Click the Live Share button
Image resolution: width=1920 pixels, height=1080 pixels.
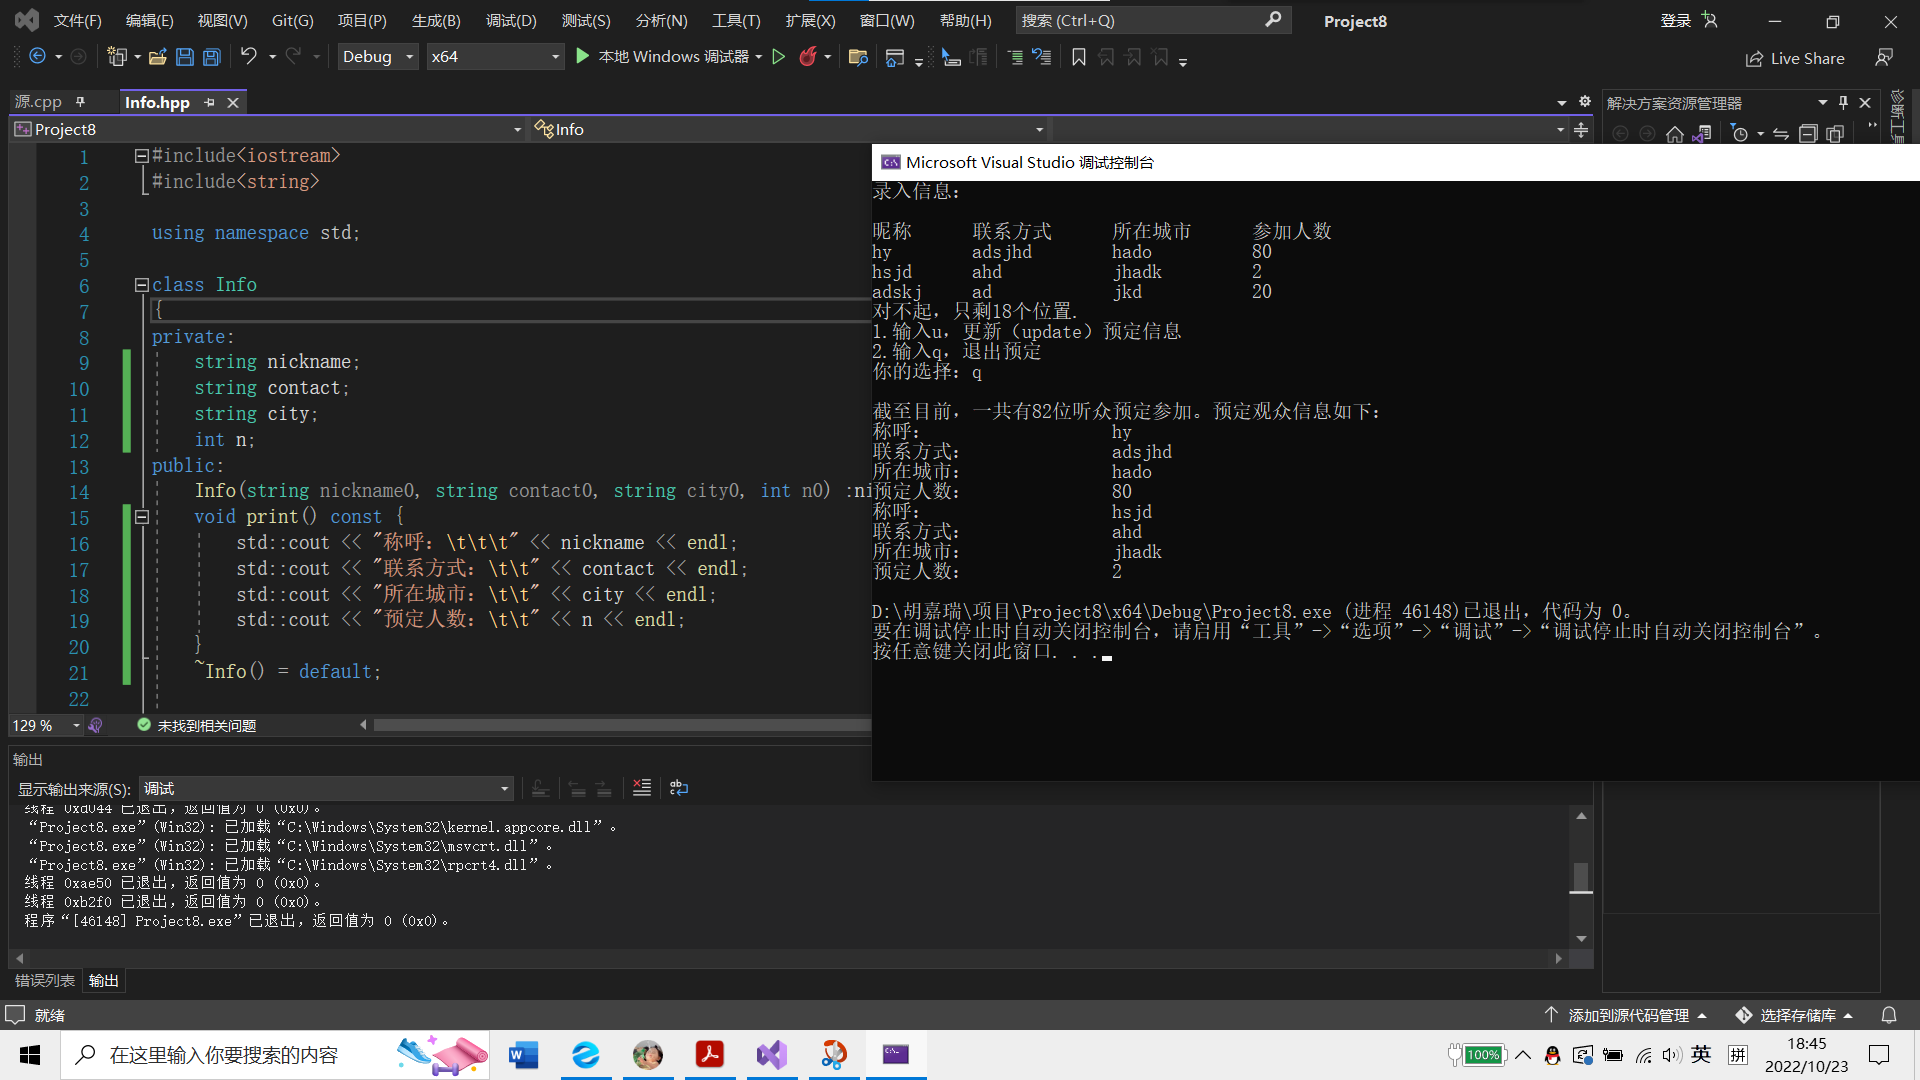coord(1795,58)
